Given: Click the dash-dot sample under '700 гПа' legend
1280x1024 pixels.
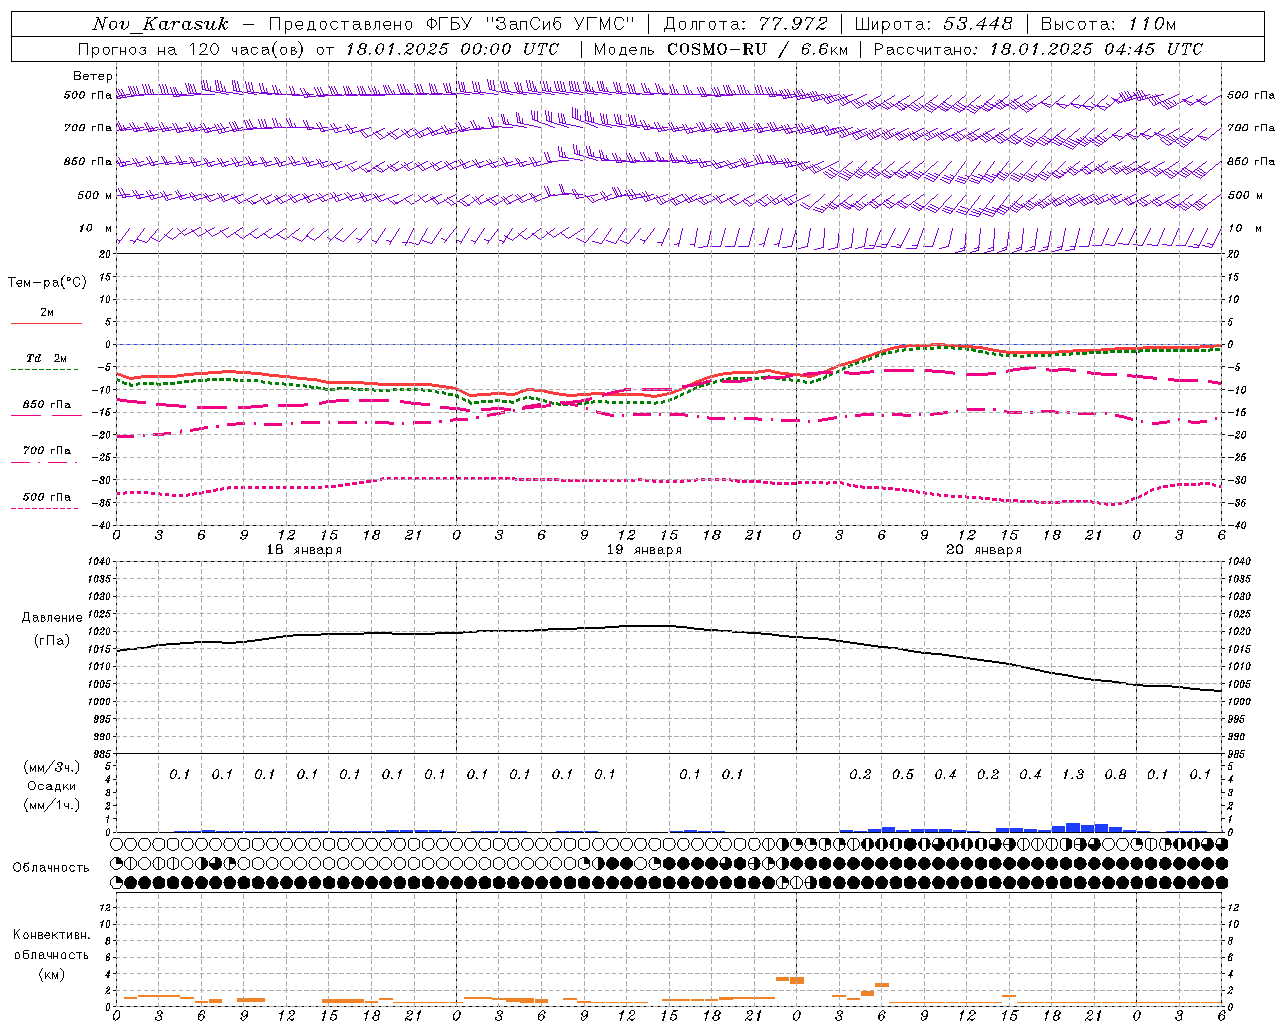Looking at the screenshot, I should [x=45, y=462].
